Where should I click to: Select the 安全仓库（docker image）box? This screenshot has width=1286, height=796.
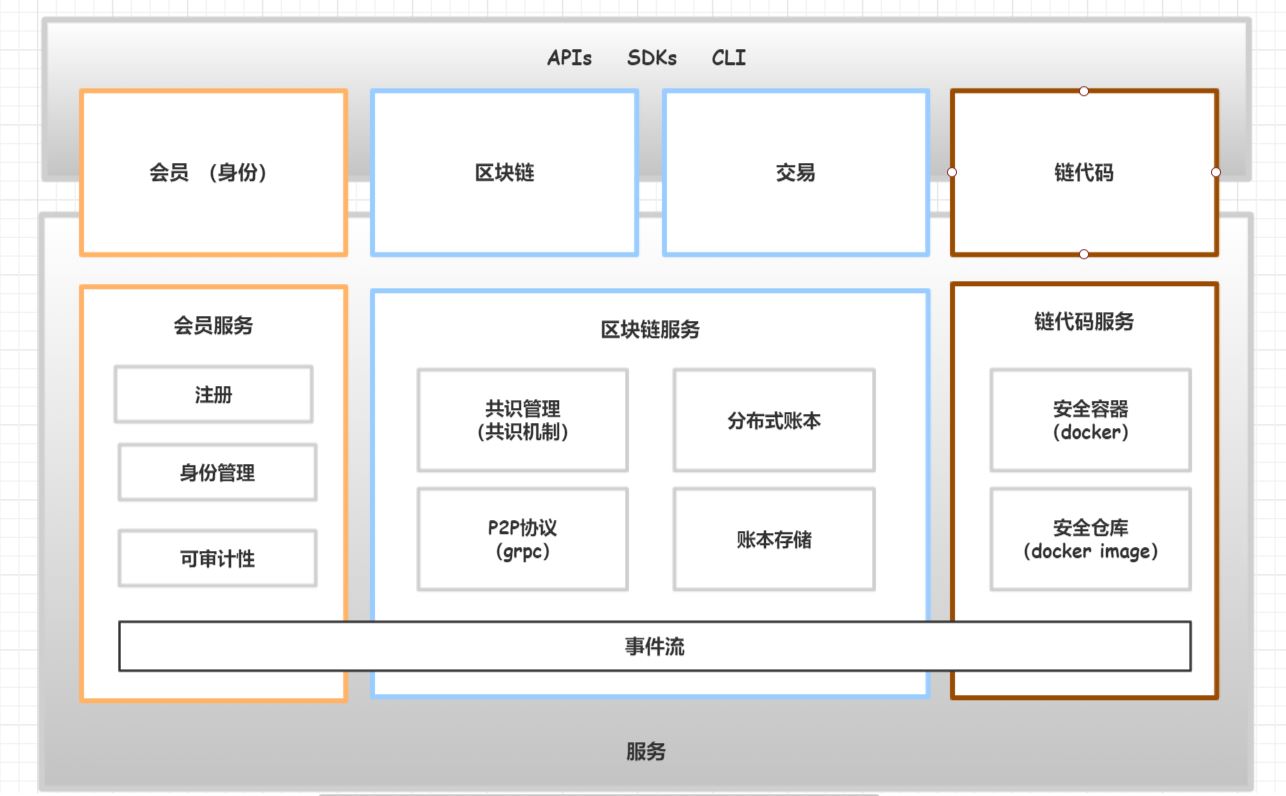coord(1089,540)
